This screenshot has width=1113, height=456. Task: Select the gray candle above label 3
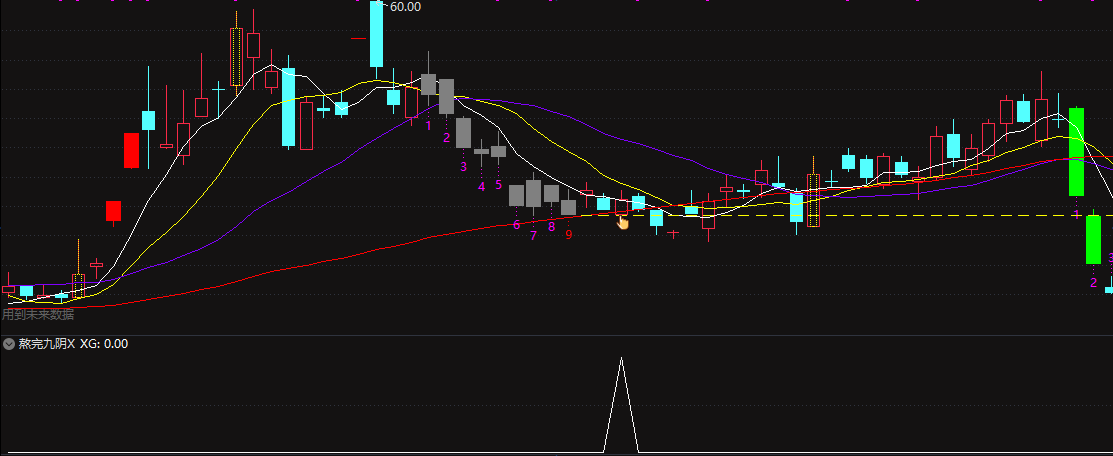pos(464,133)
